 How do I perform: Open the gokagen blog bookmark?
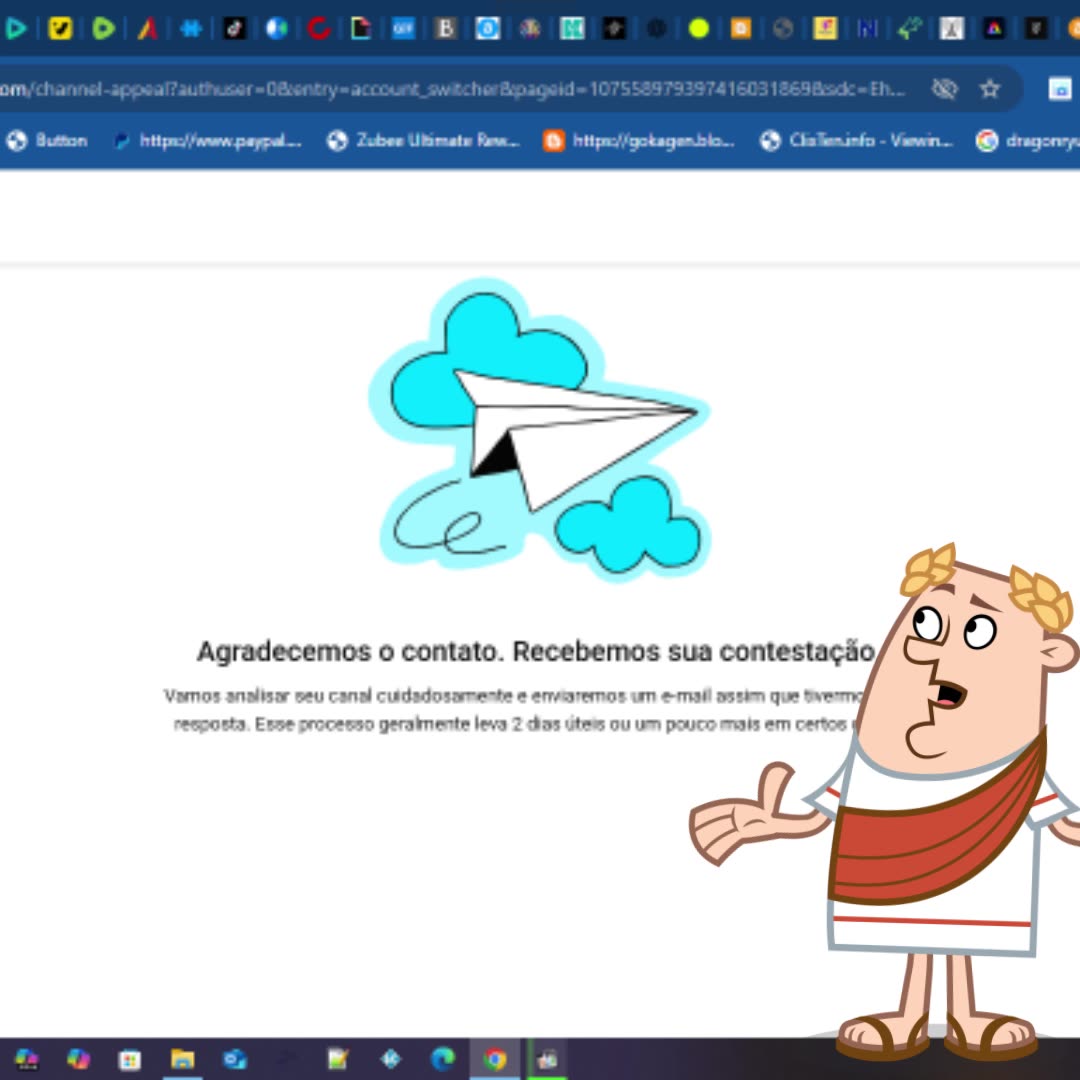click(638, 141)
